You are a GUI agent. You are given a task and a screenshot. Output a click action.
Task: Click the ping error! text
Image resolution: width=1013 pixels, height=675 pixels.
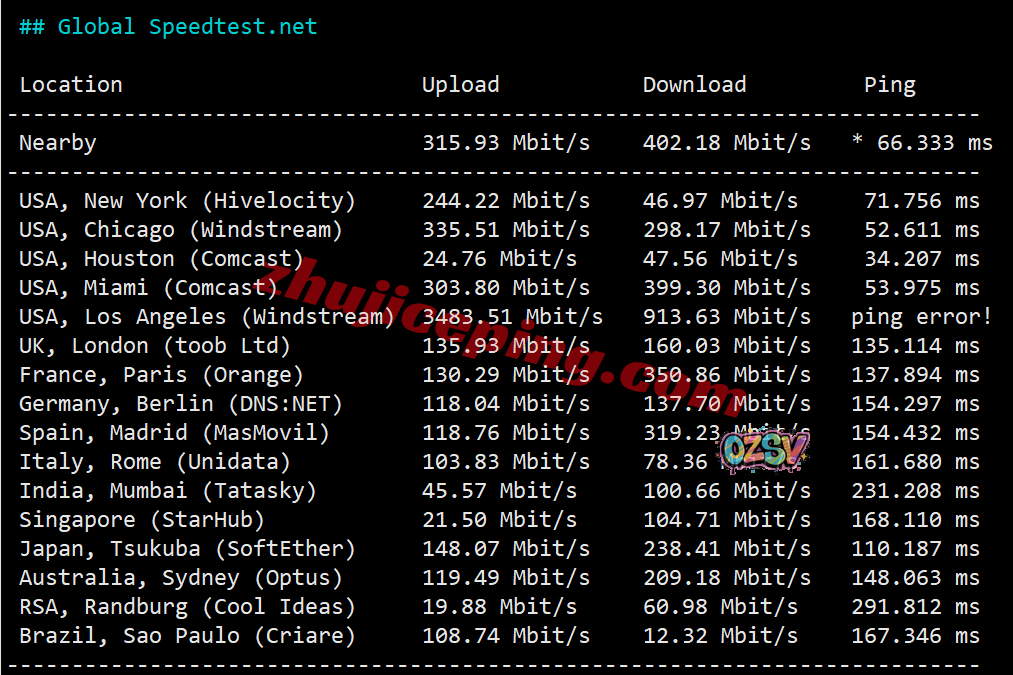coord(921,317)
